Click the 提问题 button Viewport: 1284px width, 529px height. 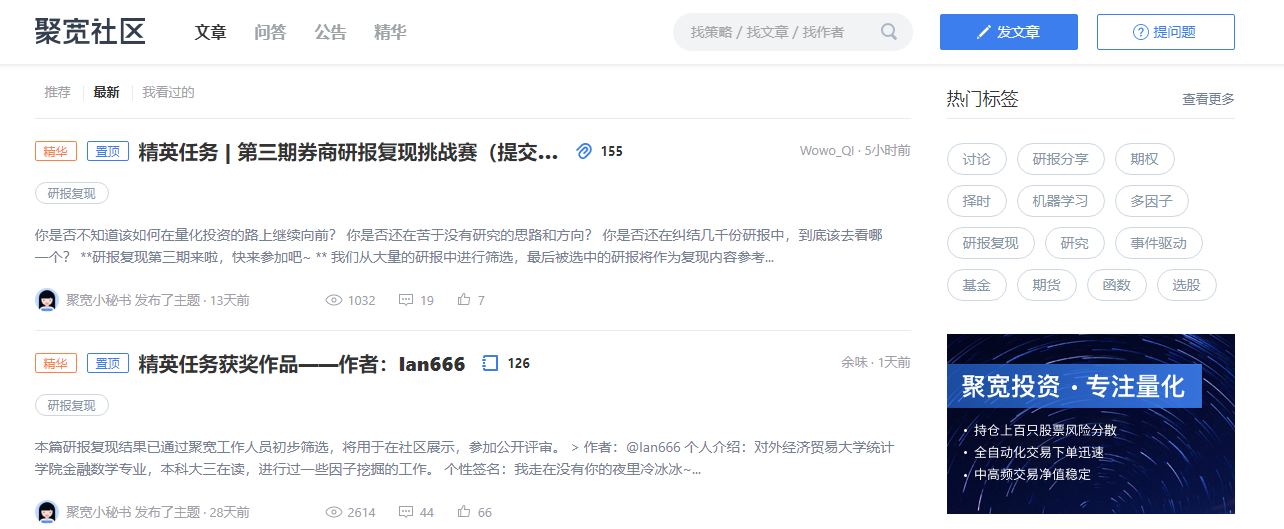coord(1166,32)
